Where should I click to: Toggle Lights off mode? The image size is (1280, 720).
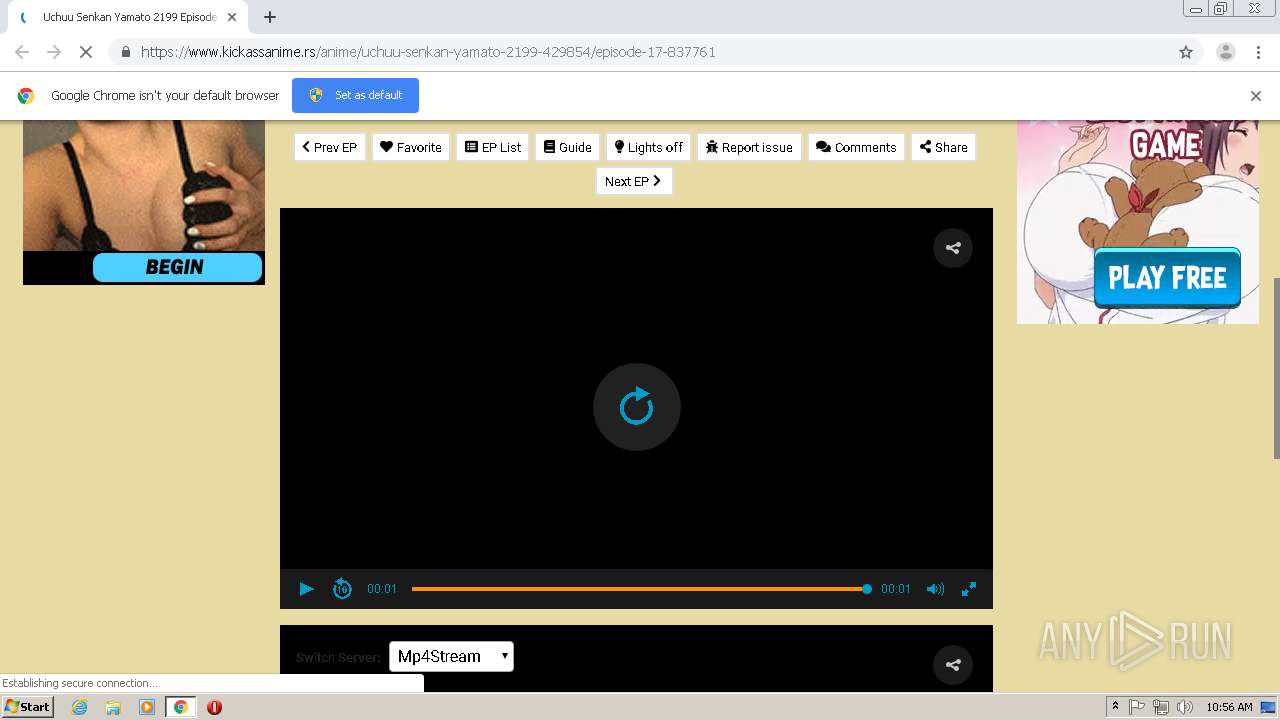[x=648, y=147]
